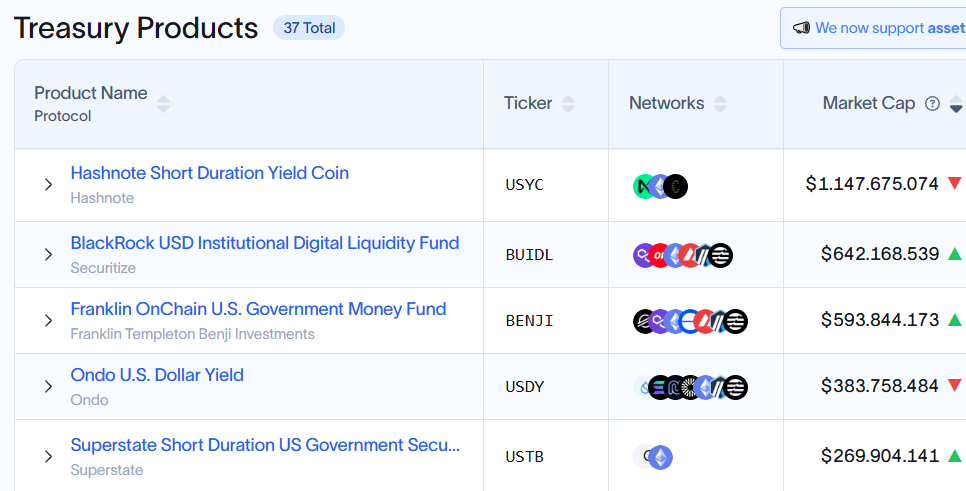Click the 37 Total badge
The height and width of the screenshot is (491, 966).
click(x=309, y=28)
